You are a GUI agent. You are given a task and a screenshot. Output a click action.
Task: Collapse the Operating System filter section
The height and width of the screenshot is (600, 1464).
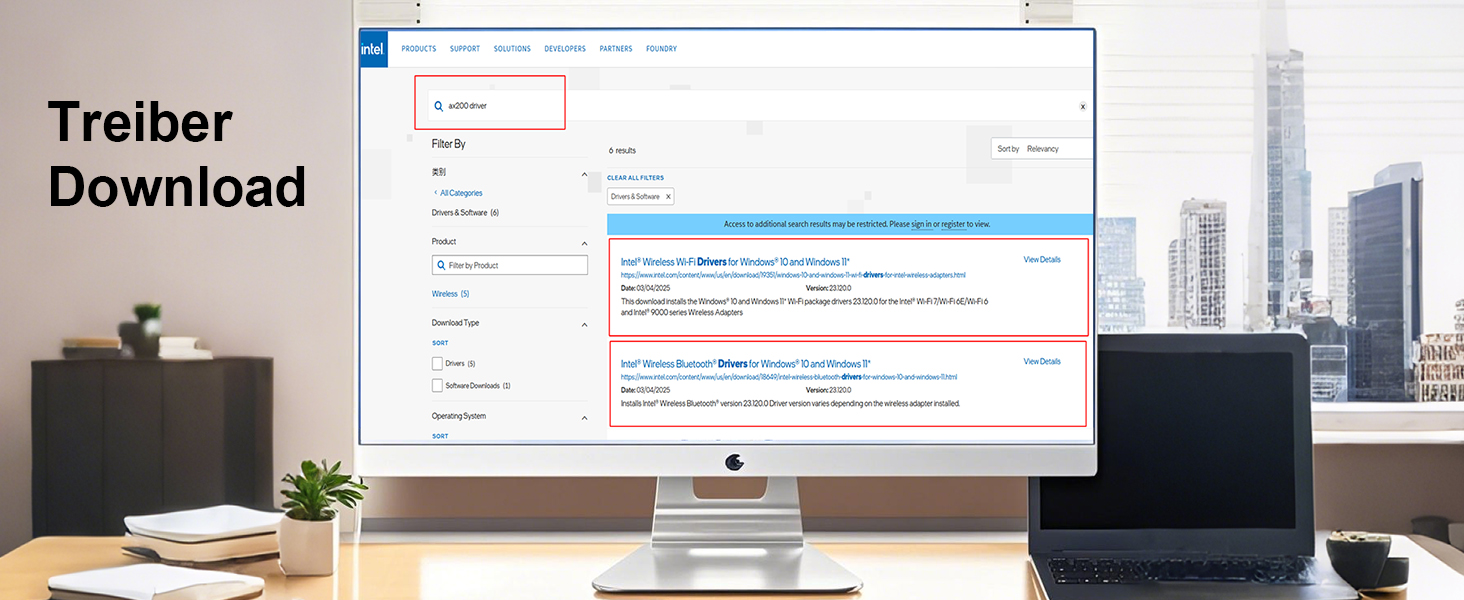(x=584, y=418)
